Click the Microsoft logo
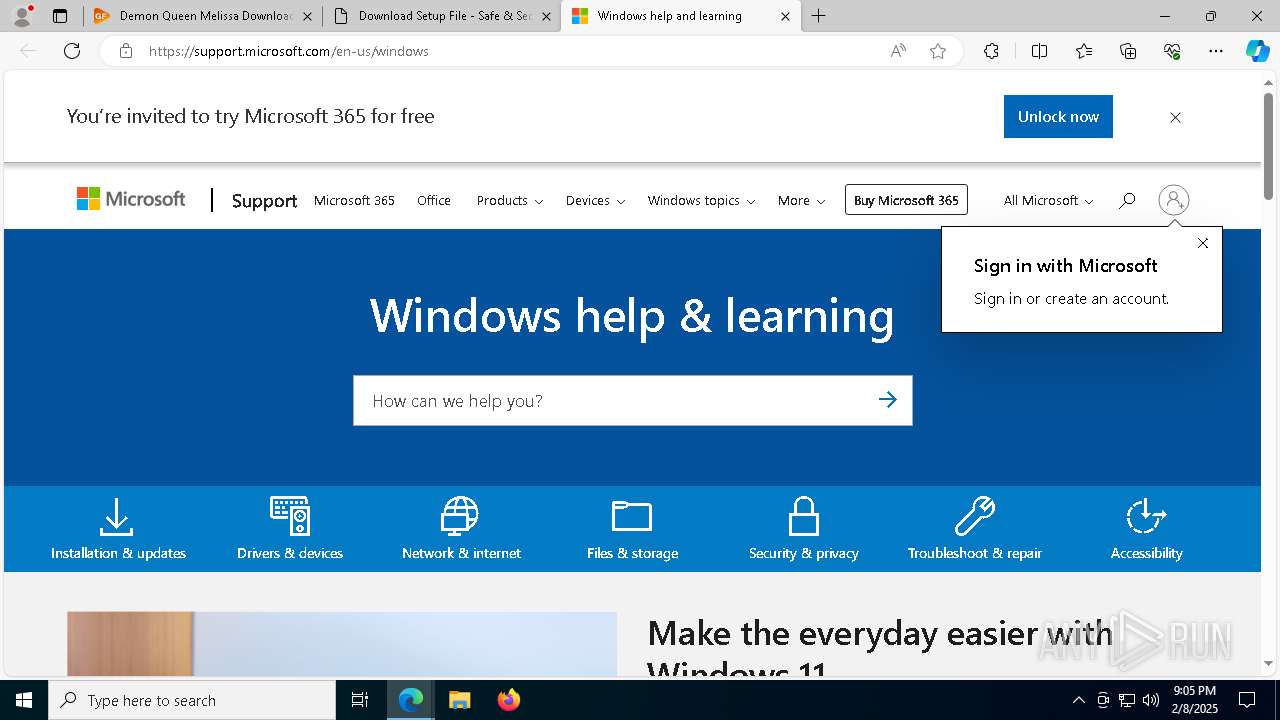Viewport: 1280px width, 720px height. [131, 199]
